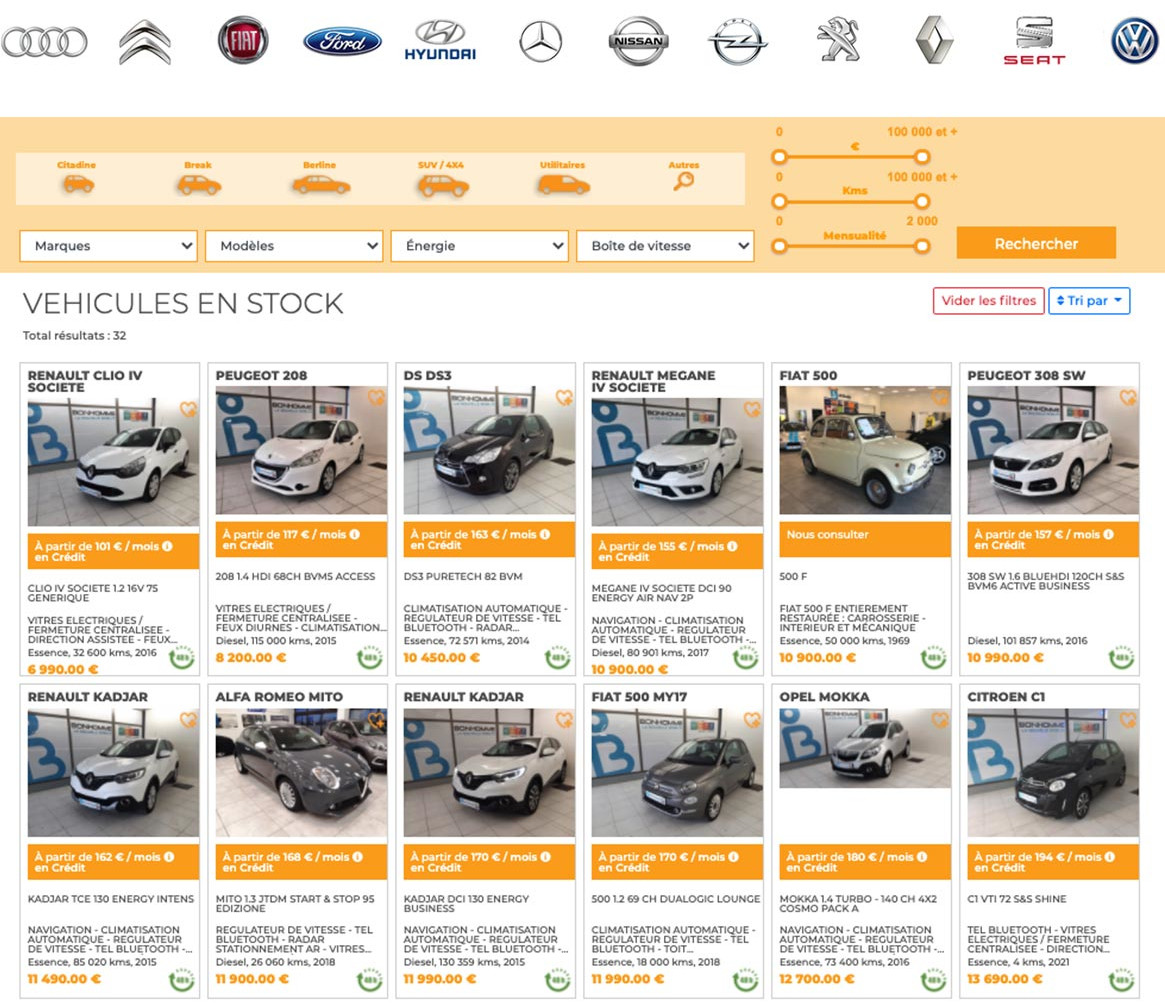This screenshot has height=1006, width=1165.
Task: Open the Opel Mokka listing title
Action: point(824,697)
